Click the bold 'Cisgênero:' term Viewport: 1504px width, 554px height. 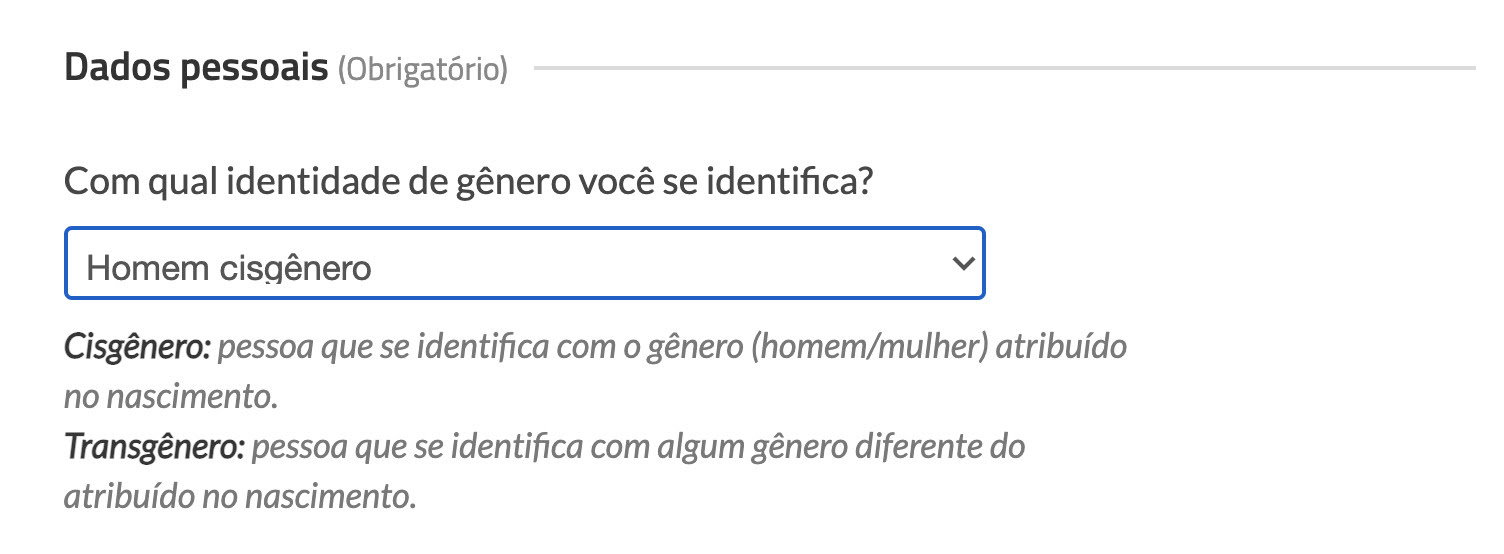tap(137, 347)
